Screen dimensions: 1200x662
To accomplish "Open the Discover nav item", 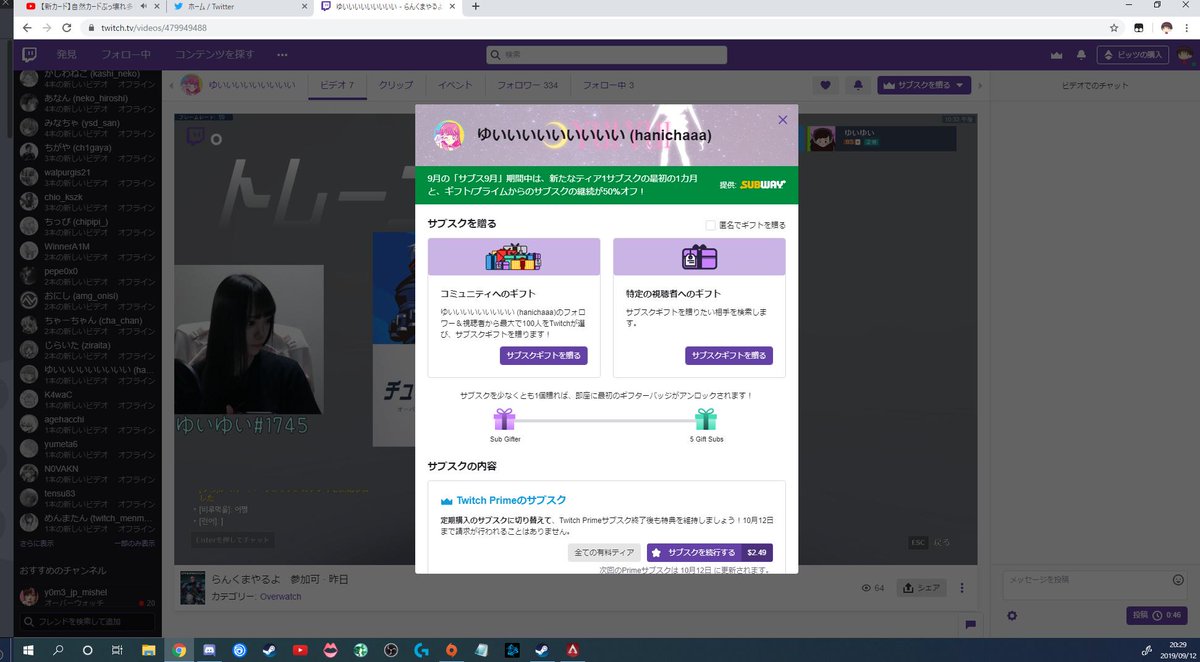I will click(x=67, y=54).
